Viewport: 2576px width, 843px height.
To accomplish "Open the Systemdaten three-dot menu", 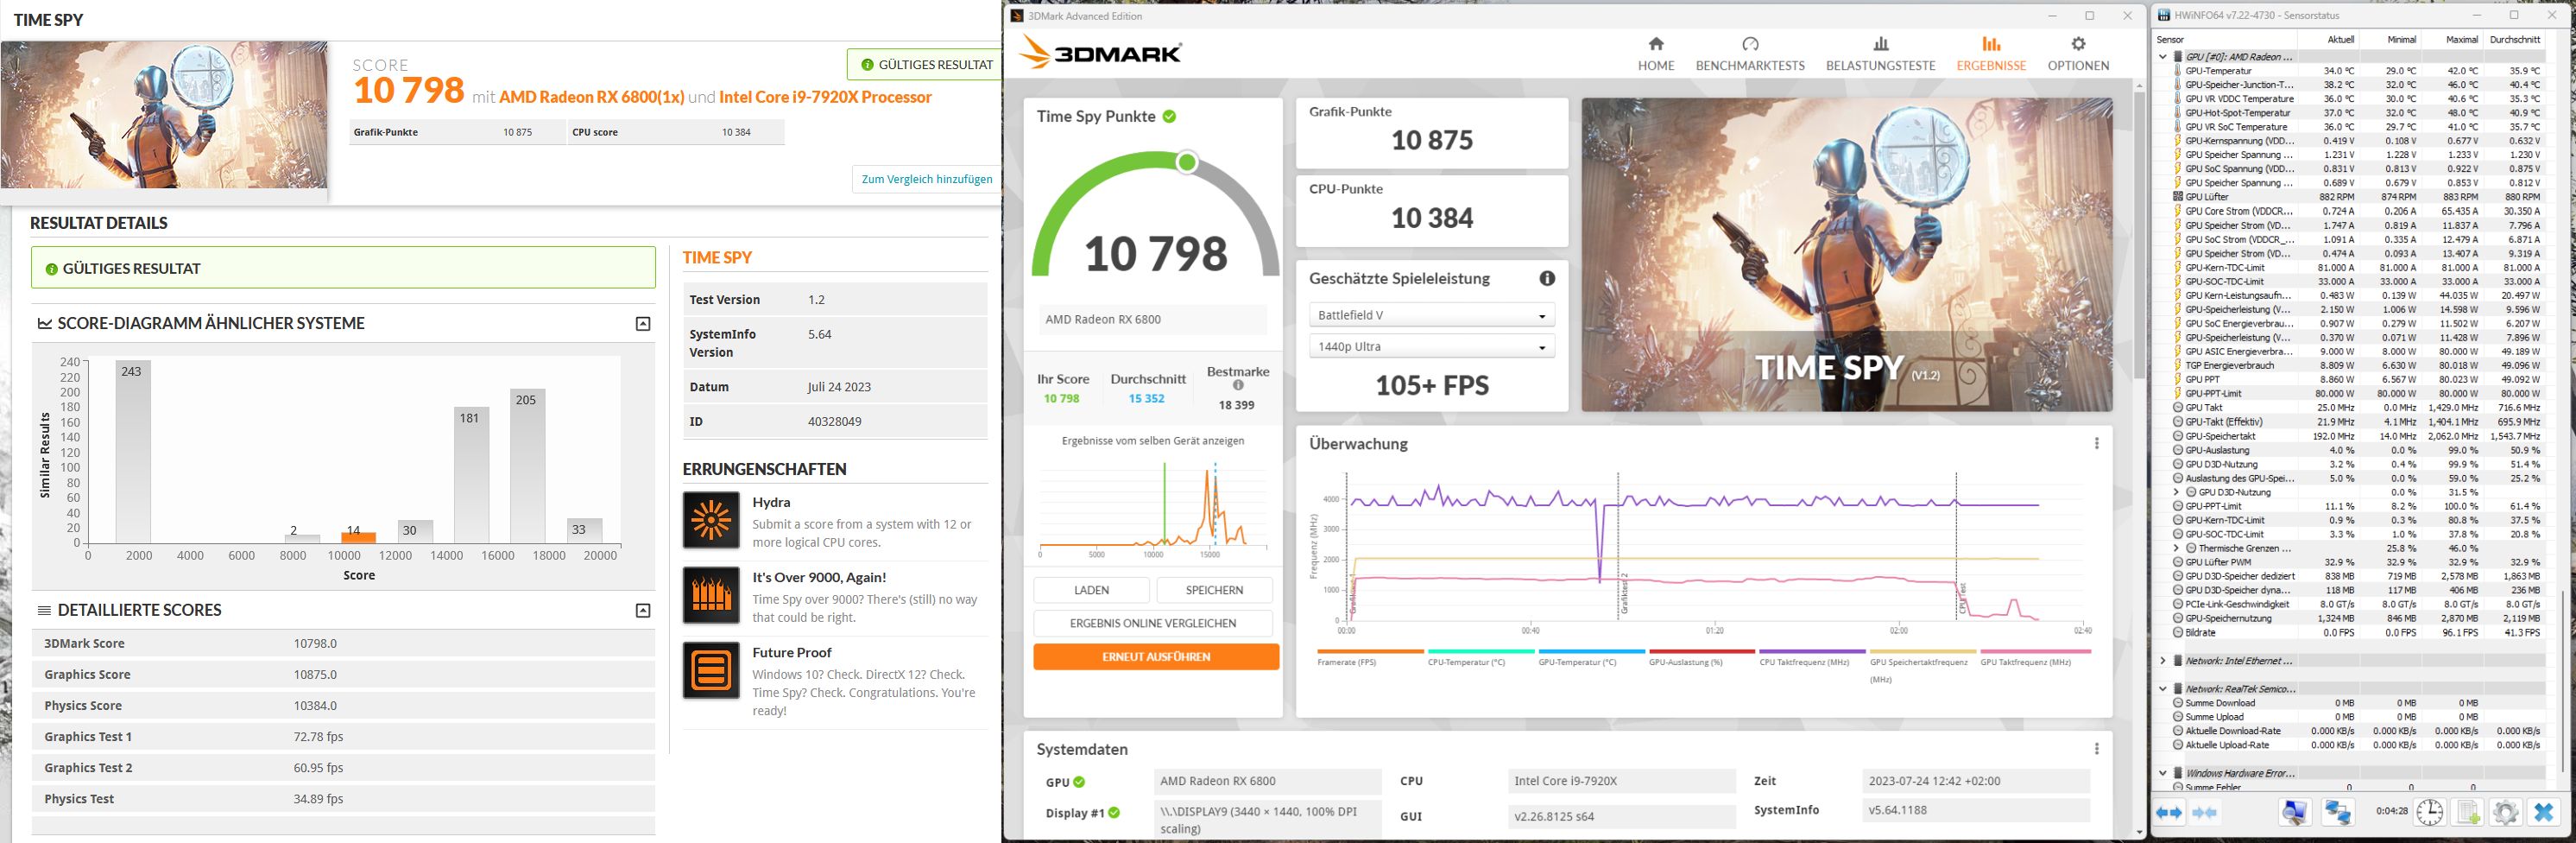I will coord(2097,749).
